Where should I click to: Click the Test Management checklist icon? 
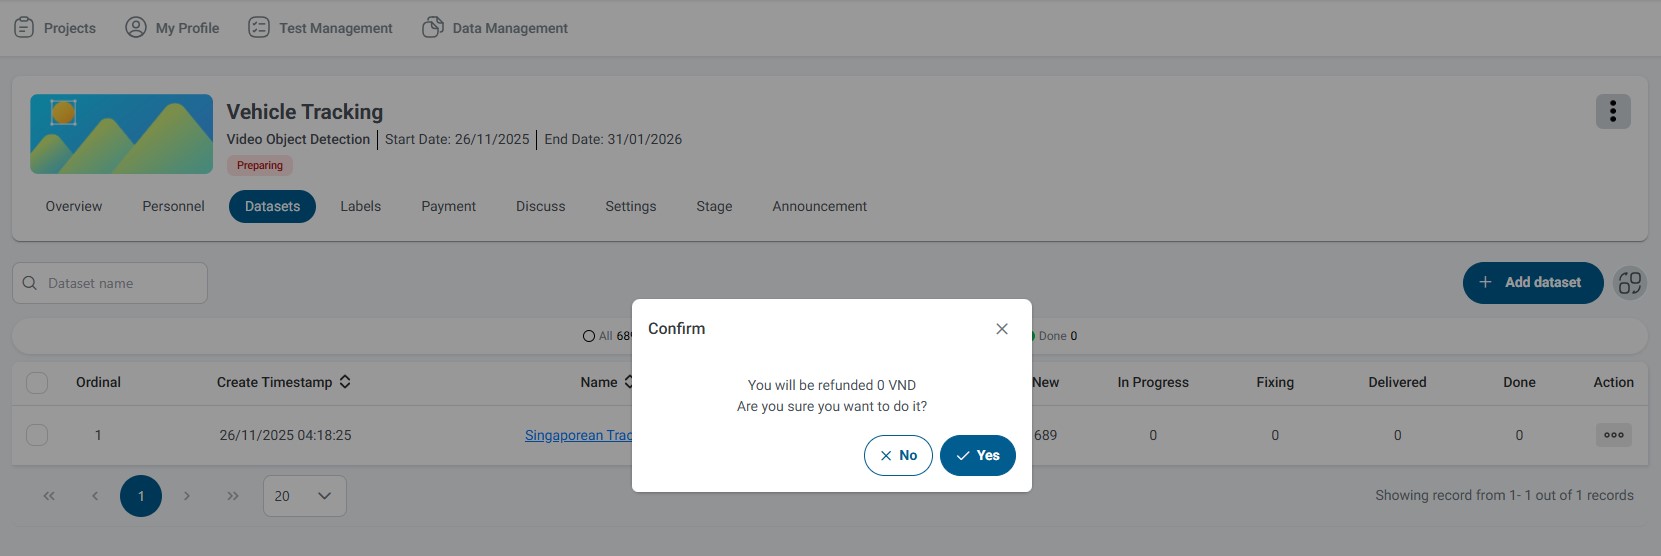tap(259, 28)
